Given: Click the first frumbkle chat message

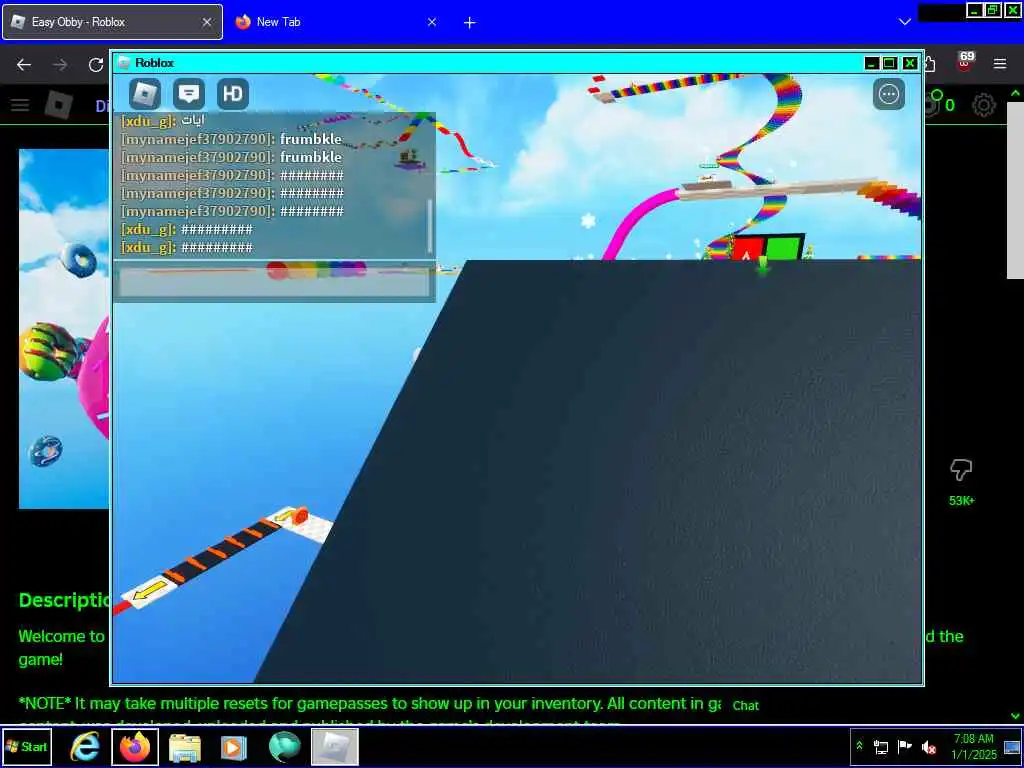Looking at the screenshot, I should point(231,139).
